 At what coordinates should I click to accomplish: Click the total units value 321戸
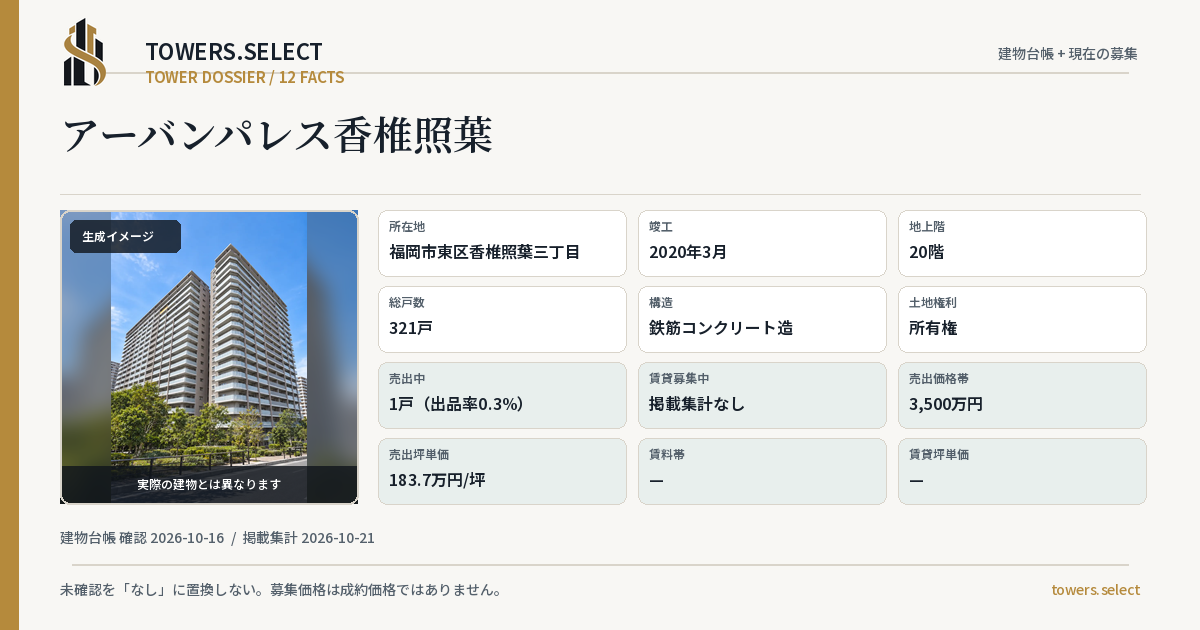411,328
